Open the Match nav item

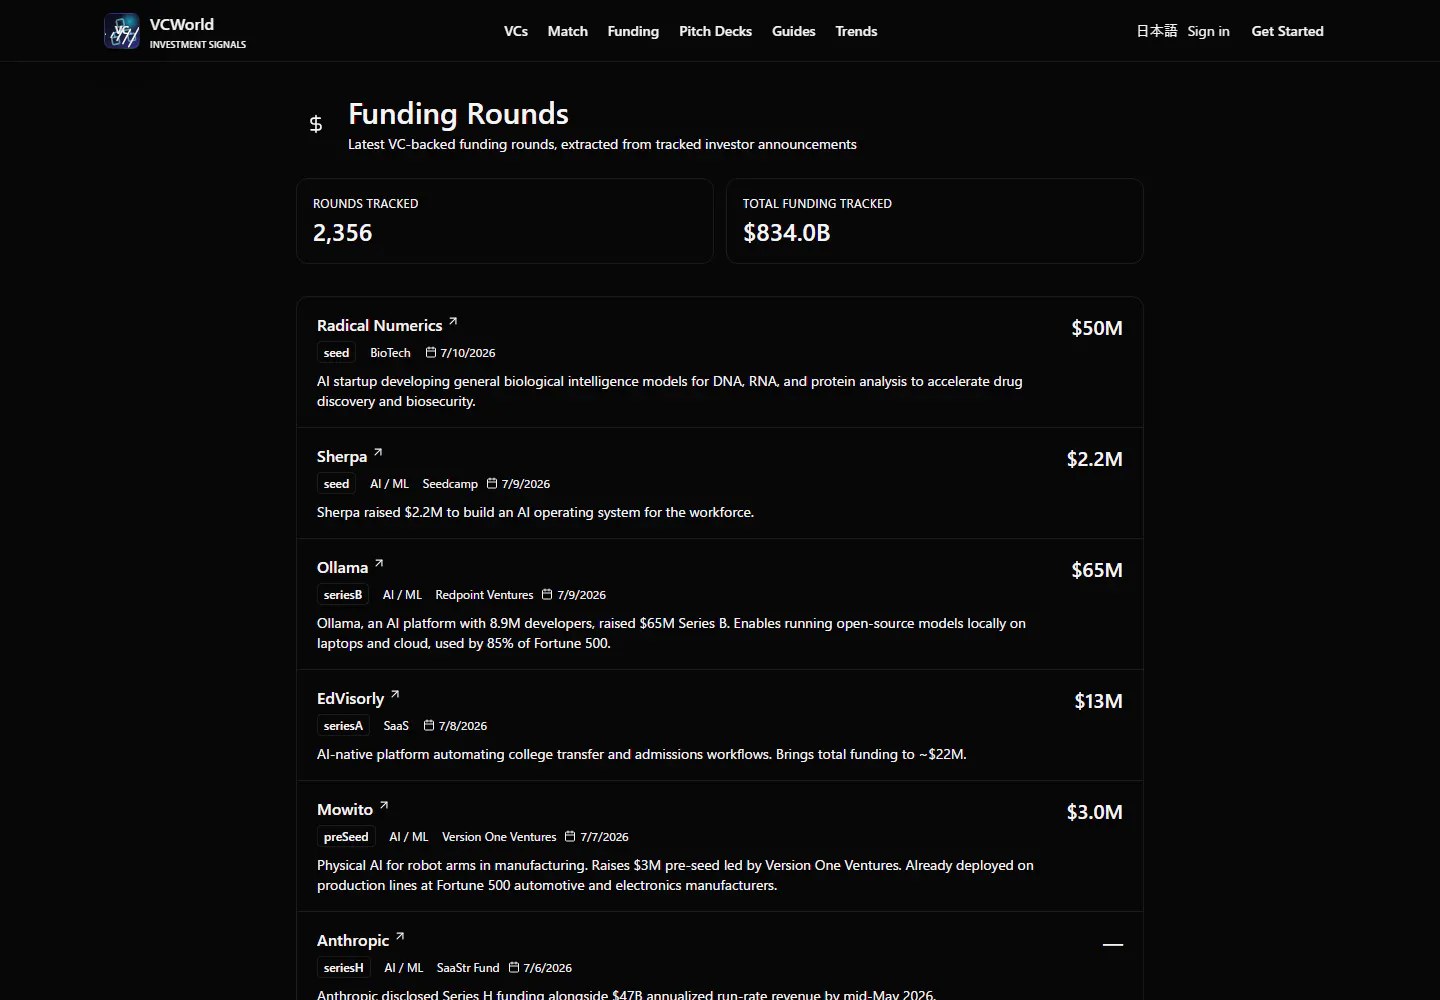568,31
